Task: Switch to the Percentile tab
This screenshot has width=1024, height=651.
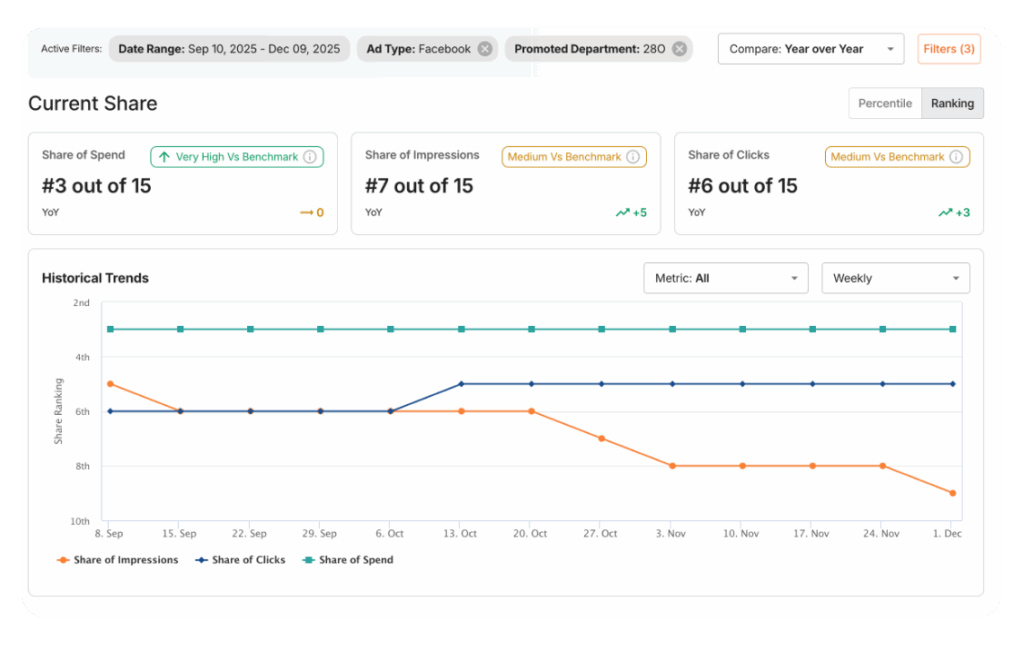Action: click(x=884, y=103)
